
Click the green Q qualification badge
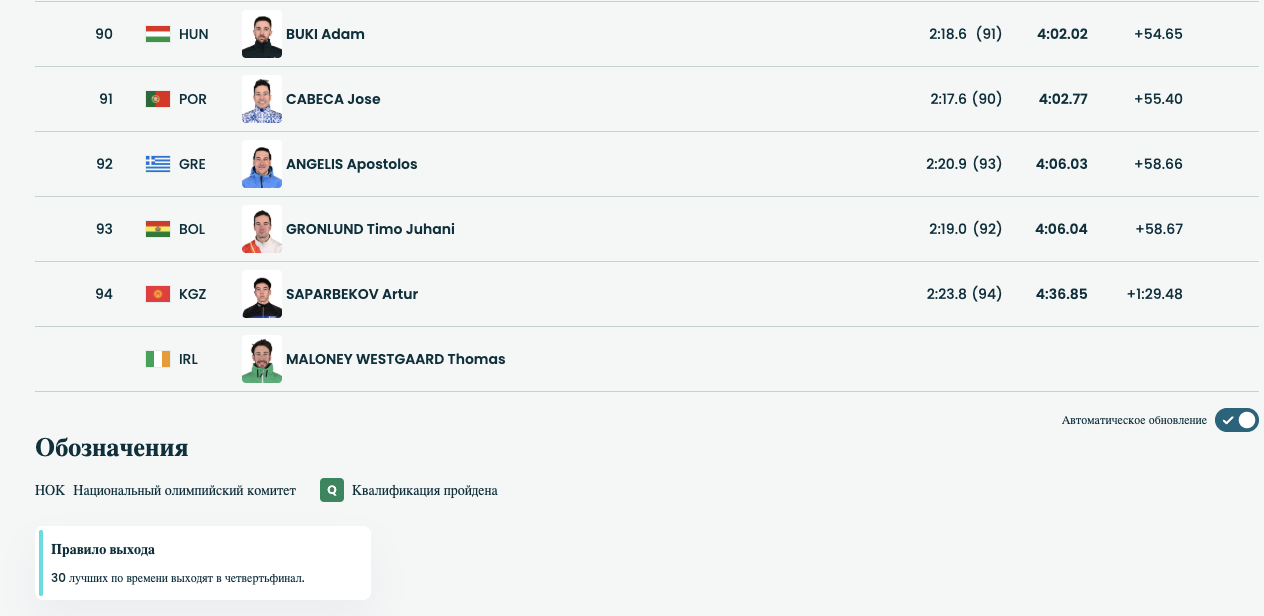[x=332, y=490]
